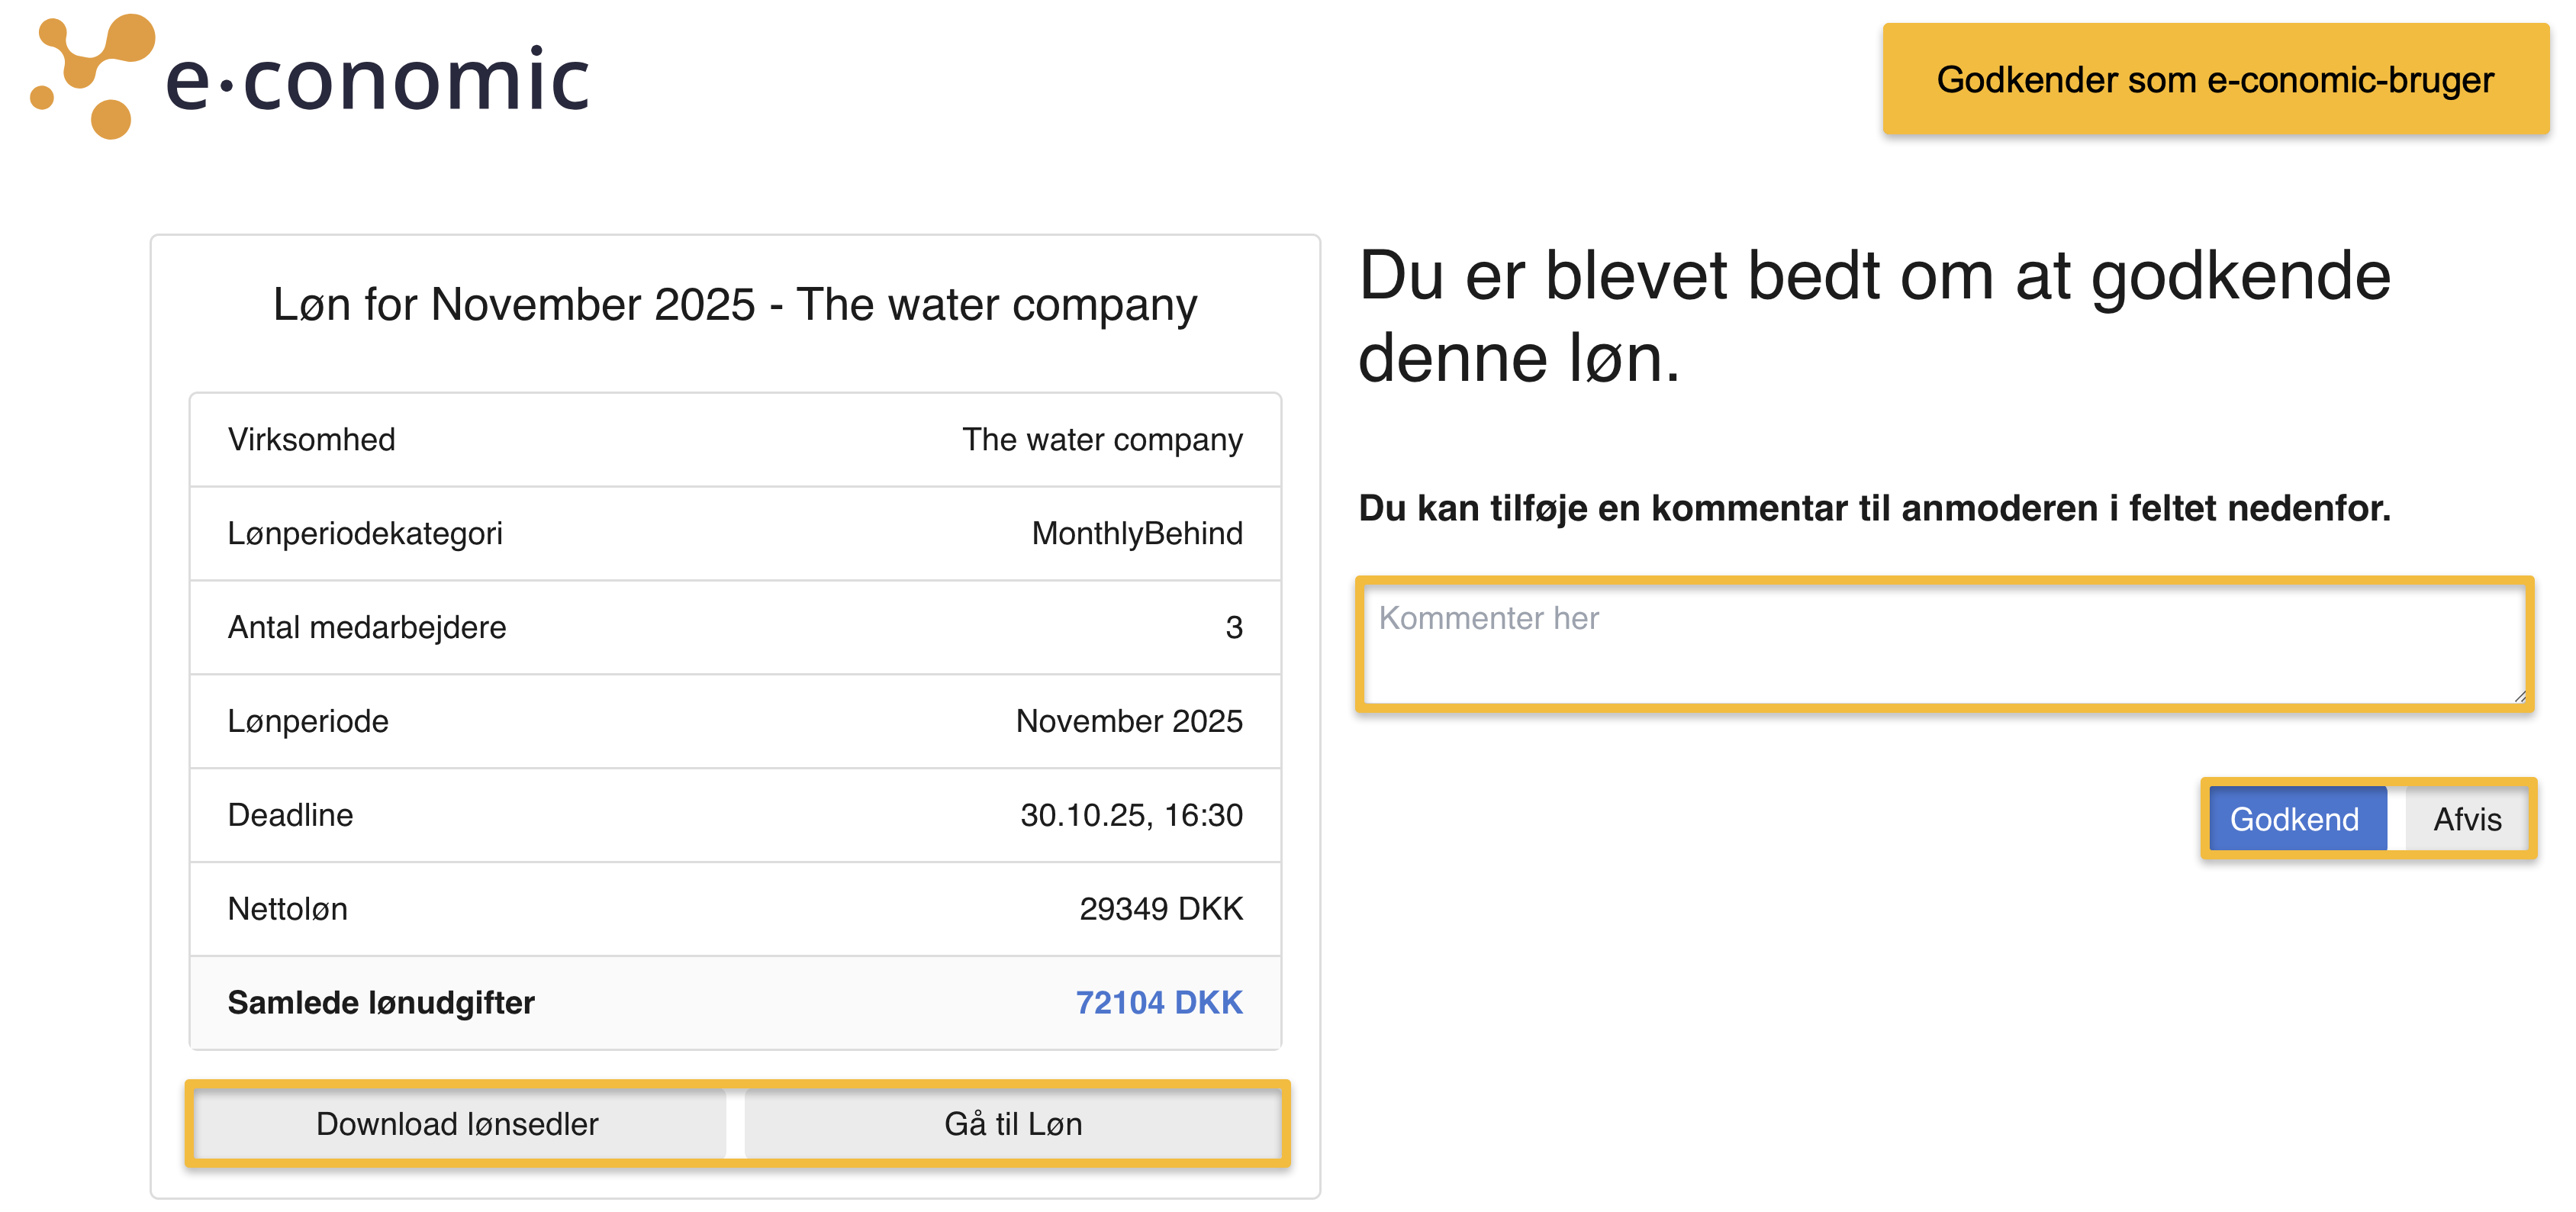Click the MonthlyBehind category value
Screen dimensions: 2576x1212
click(1136, 533)
